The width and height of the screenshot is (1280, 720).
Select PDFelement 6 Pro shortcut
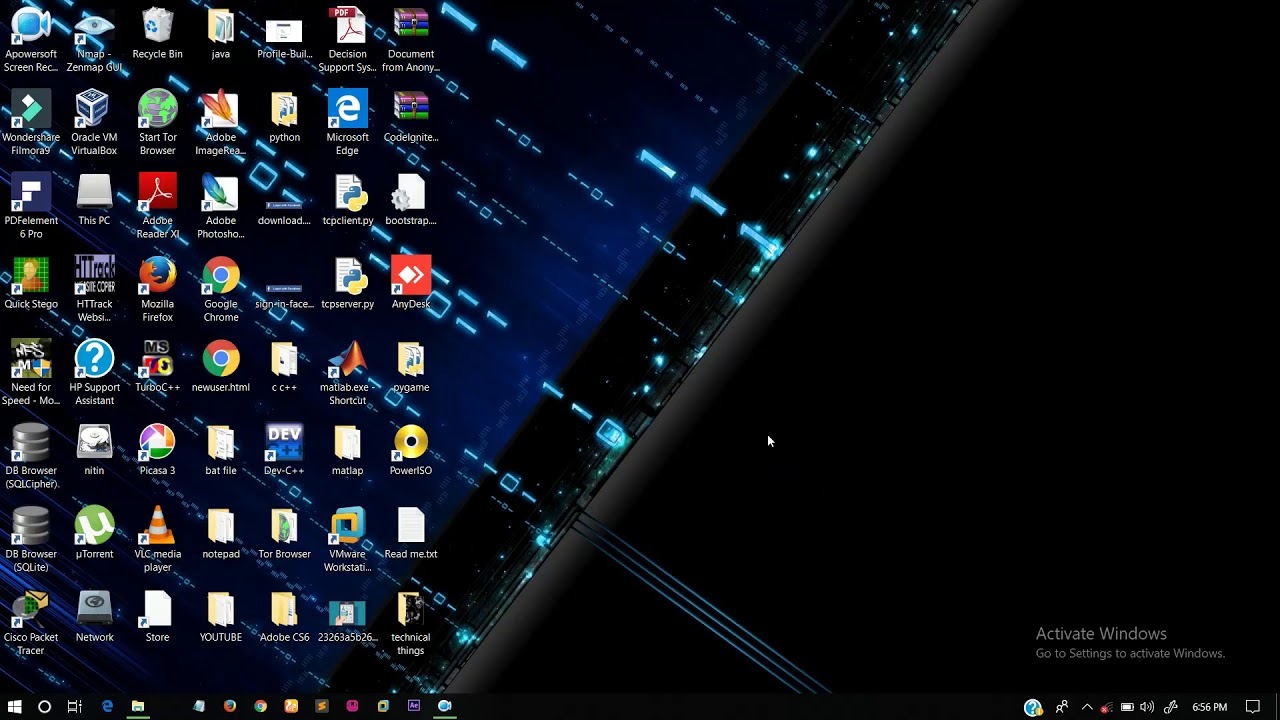[x=31, y=206]
